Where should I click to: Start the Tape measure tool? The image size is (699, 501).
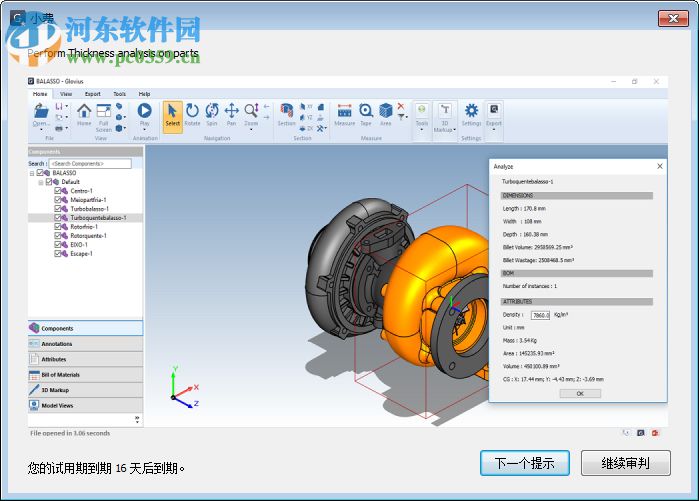pyautogui.click(x=366, y=115)
